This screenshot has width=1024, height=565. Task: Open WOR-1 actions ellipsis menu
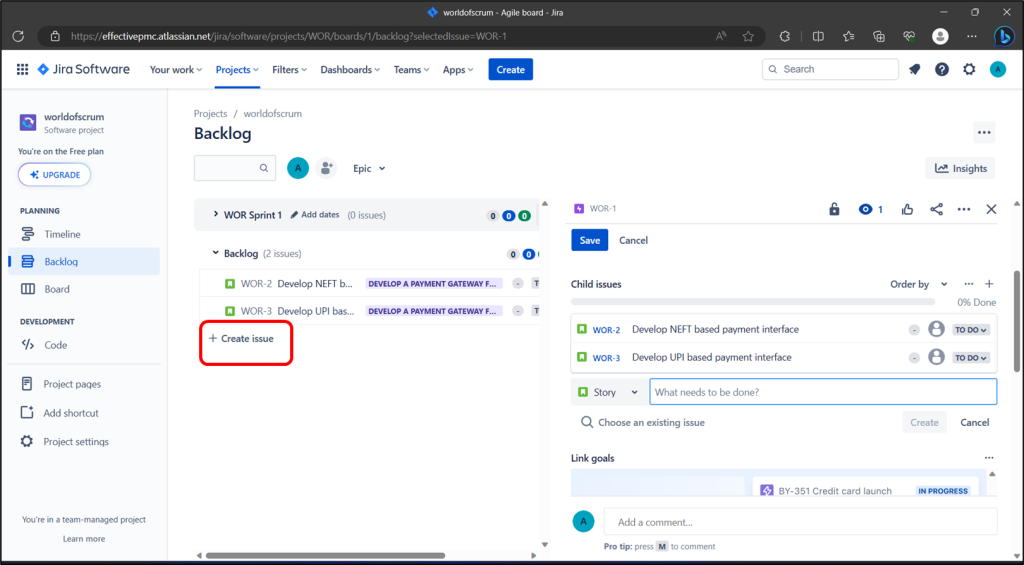pos(964,209)
